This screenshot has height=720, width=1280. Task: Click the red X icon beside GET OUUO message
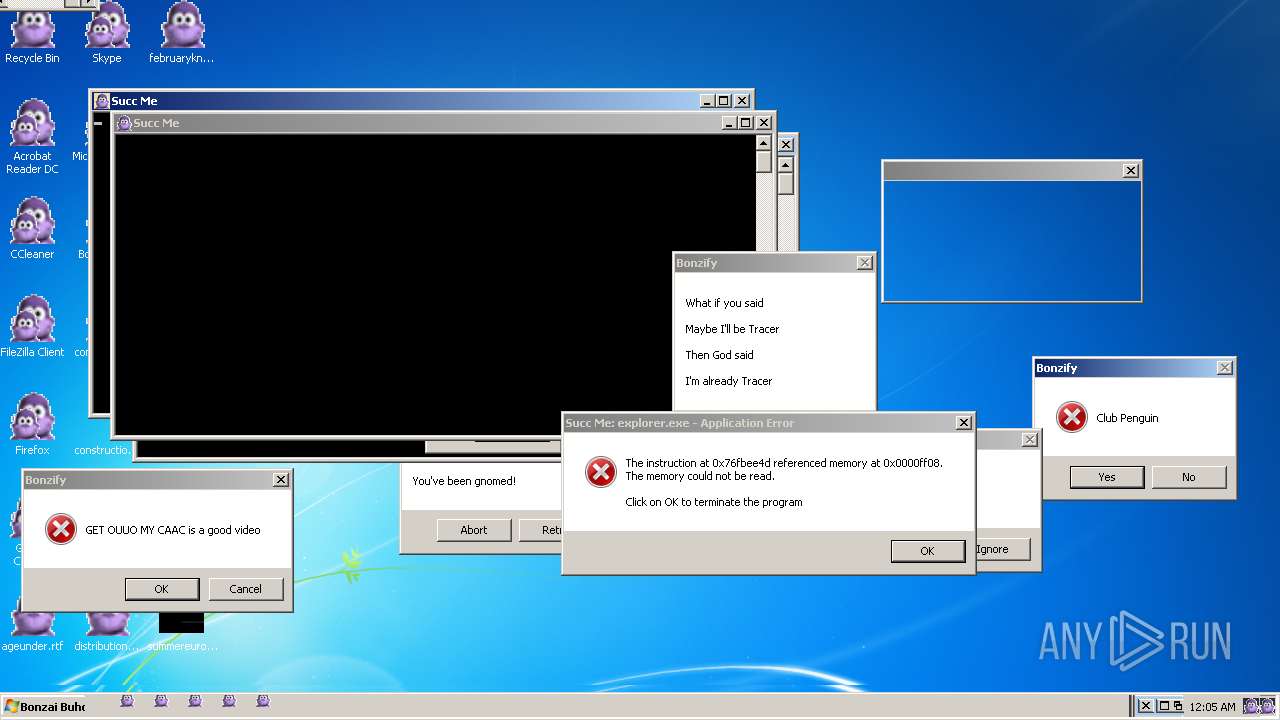(x=61, y=529)
